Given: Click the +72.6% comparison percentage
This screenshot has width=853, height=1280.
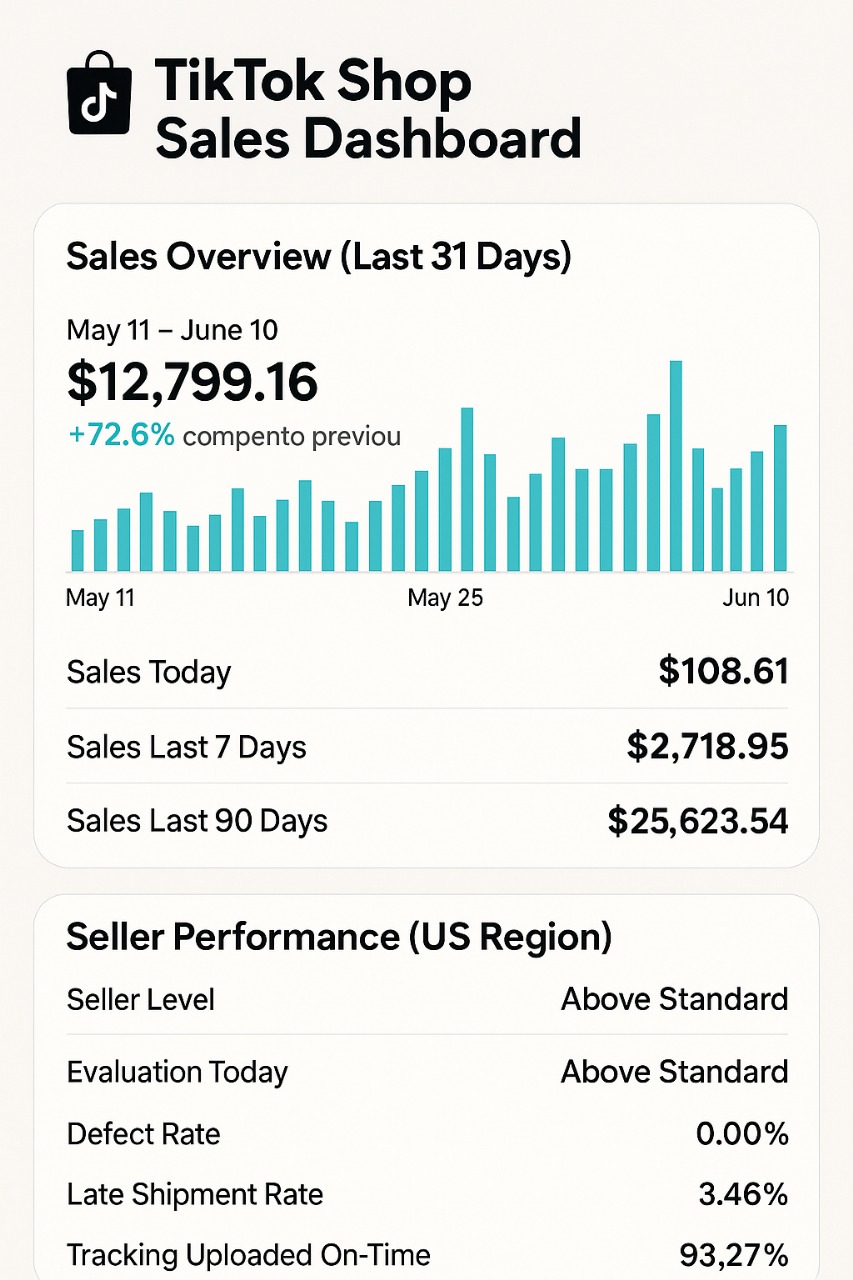Looking at the screenshot, I should click(x=122, y=436).
